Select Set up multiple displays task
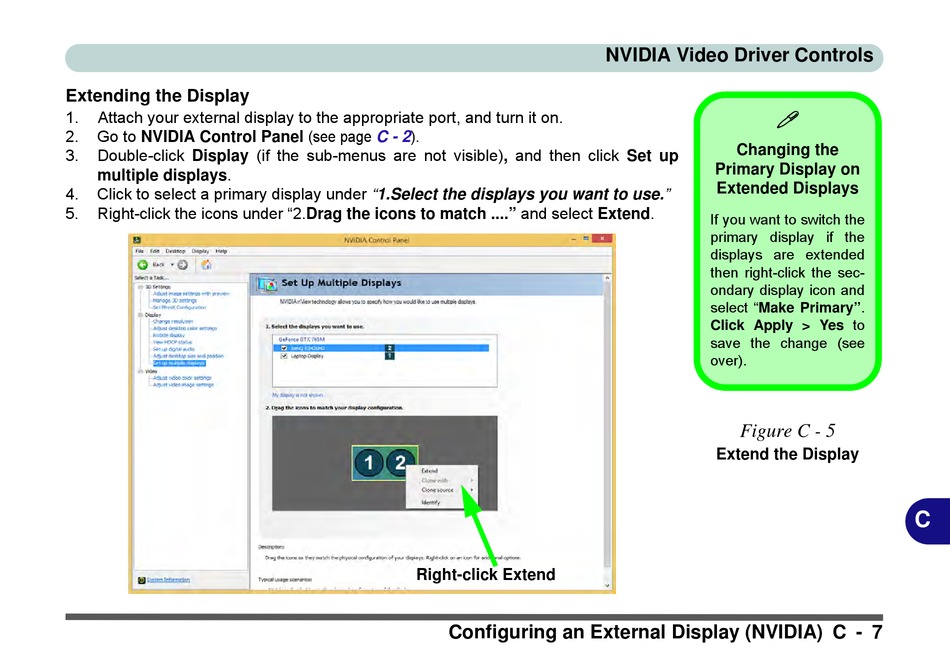 pos(179,363)
